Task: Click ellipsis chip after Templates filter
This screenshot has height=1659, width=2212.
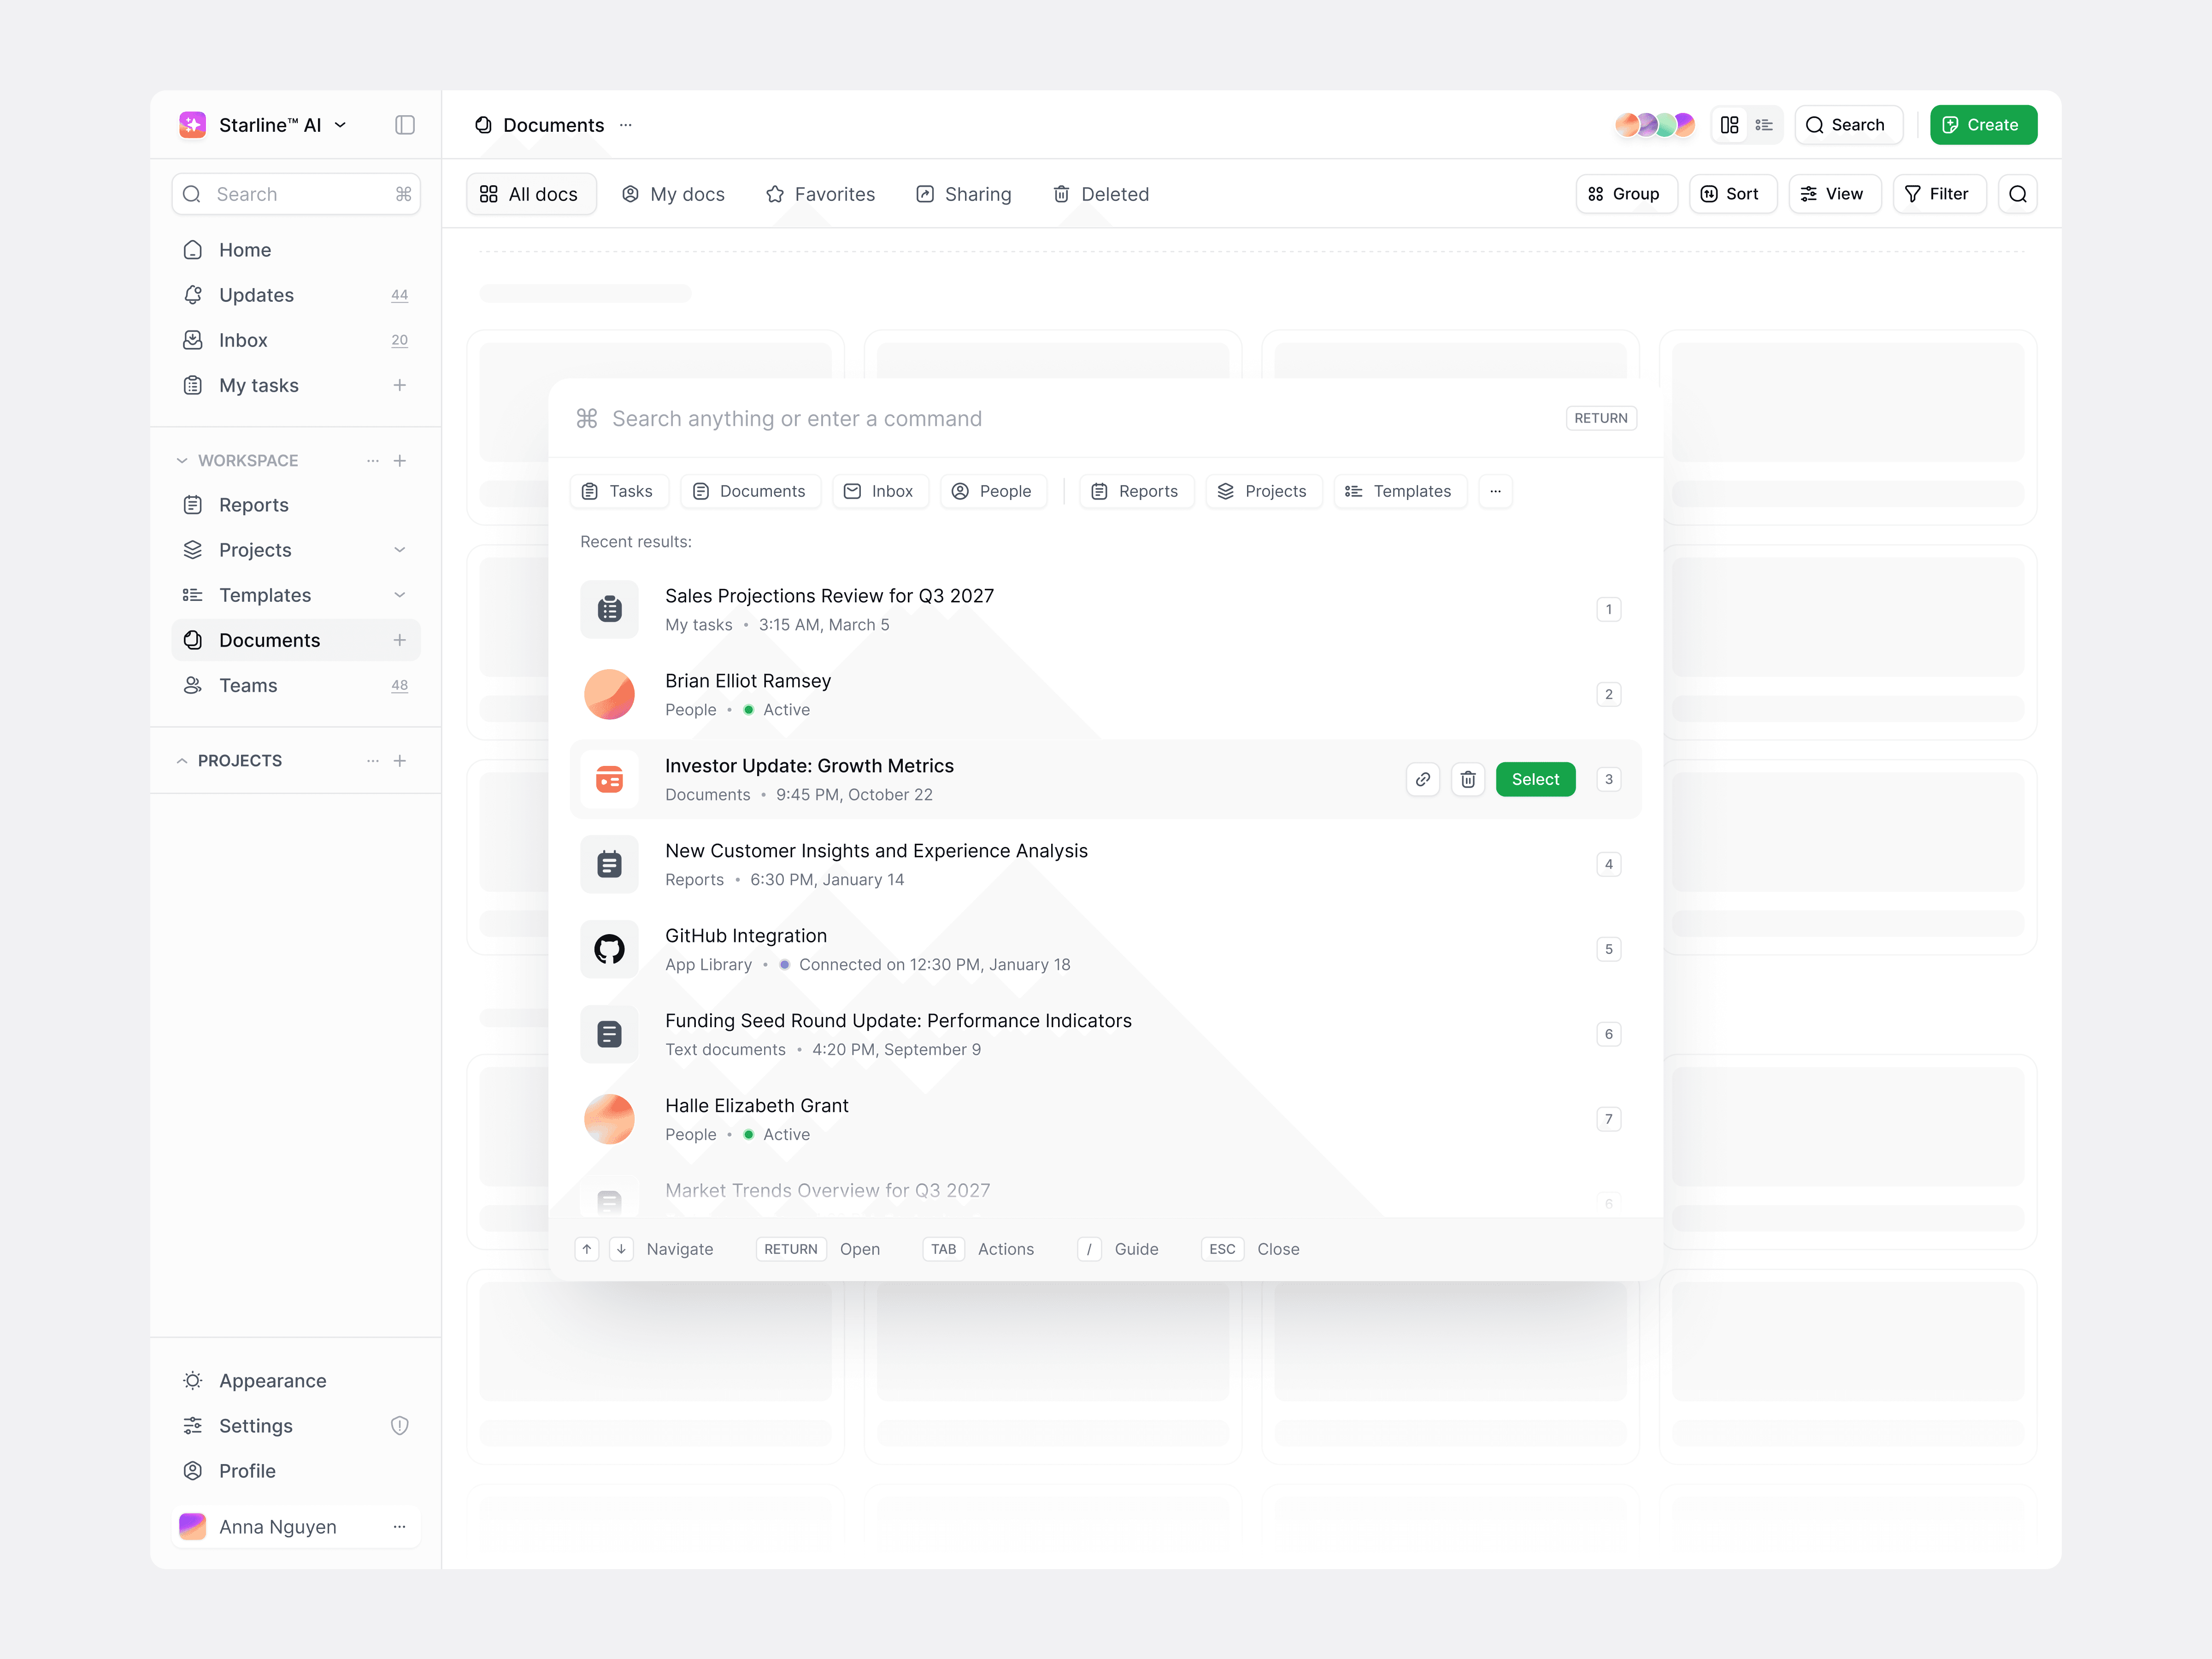Action: point(1494,491)
